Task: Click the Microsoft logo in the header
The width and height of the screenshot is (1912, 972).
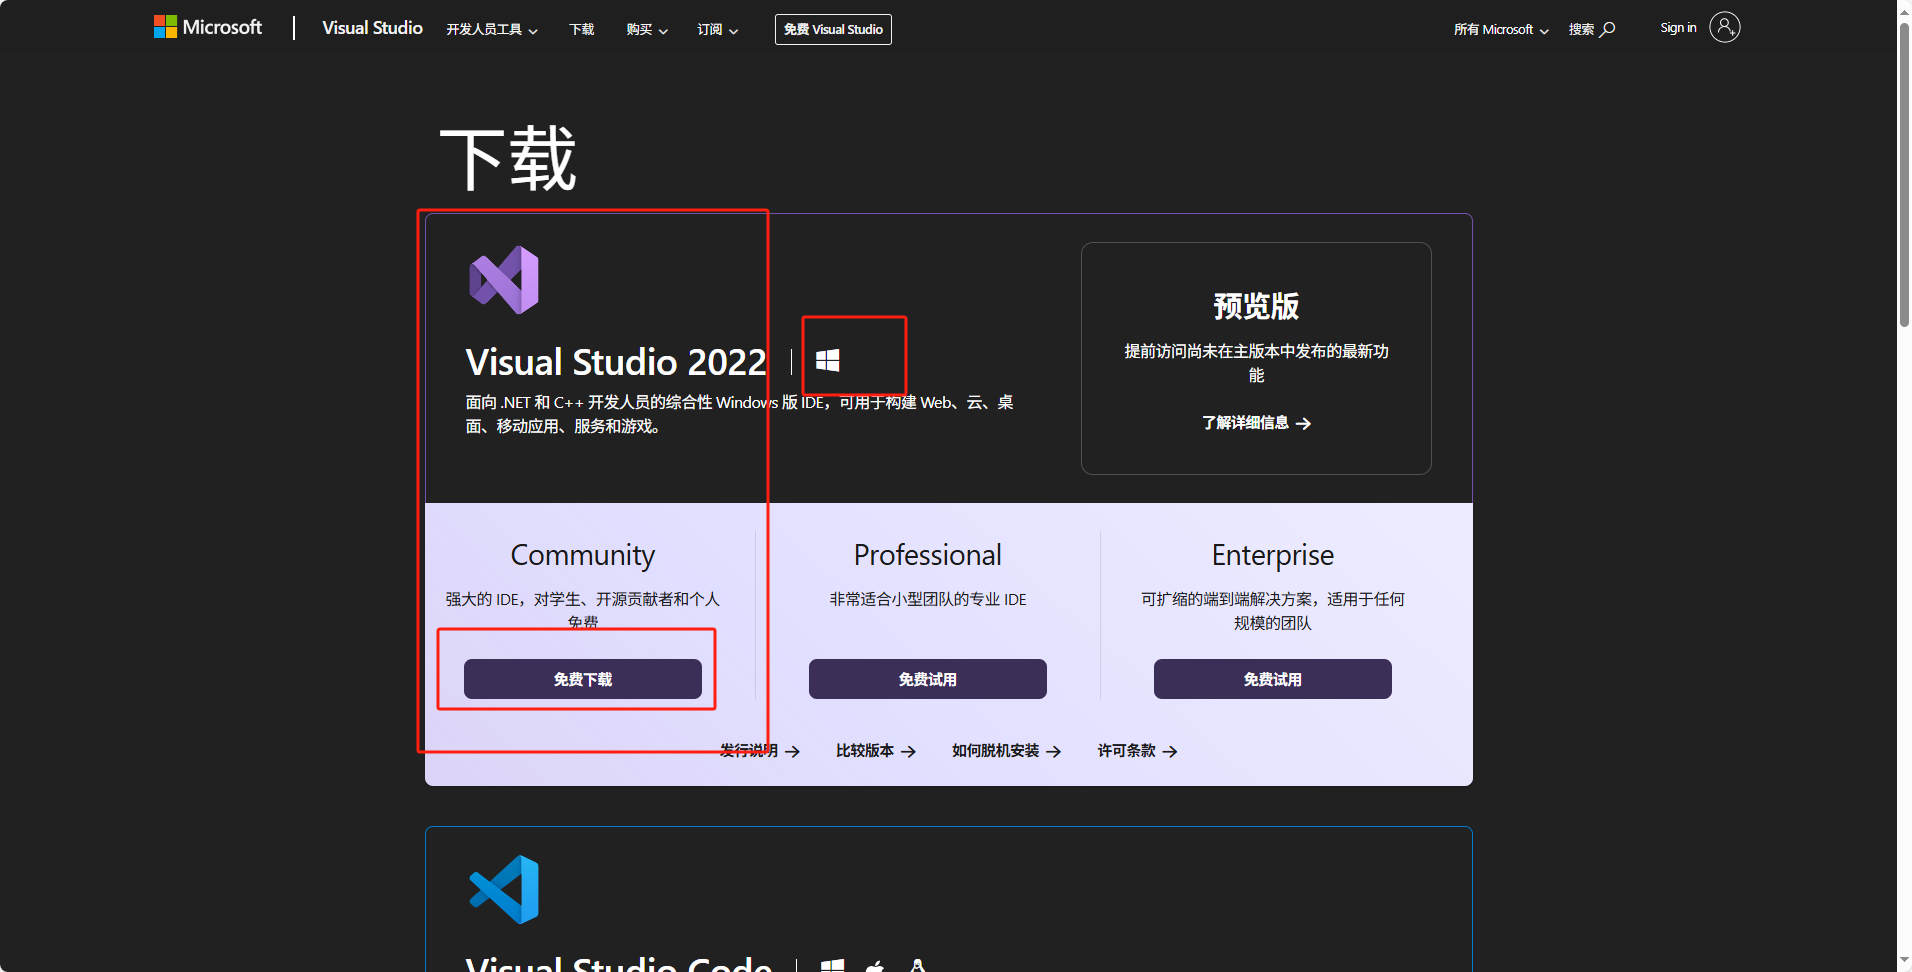Action: (x=207, y=27)
